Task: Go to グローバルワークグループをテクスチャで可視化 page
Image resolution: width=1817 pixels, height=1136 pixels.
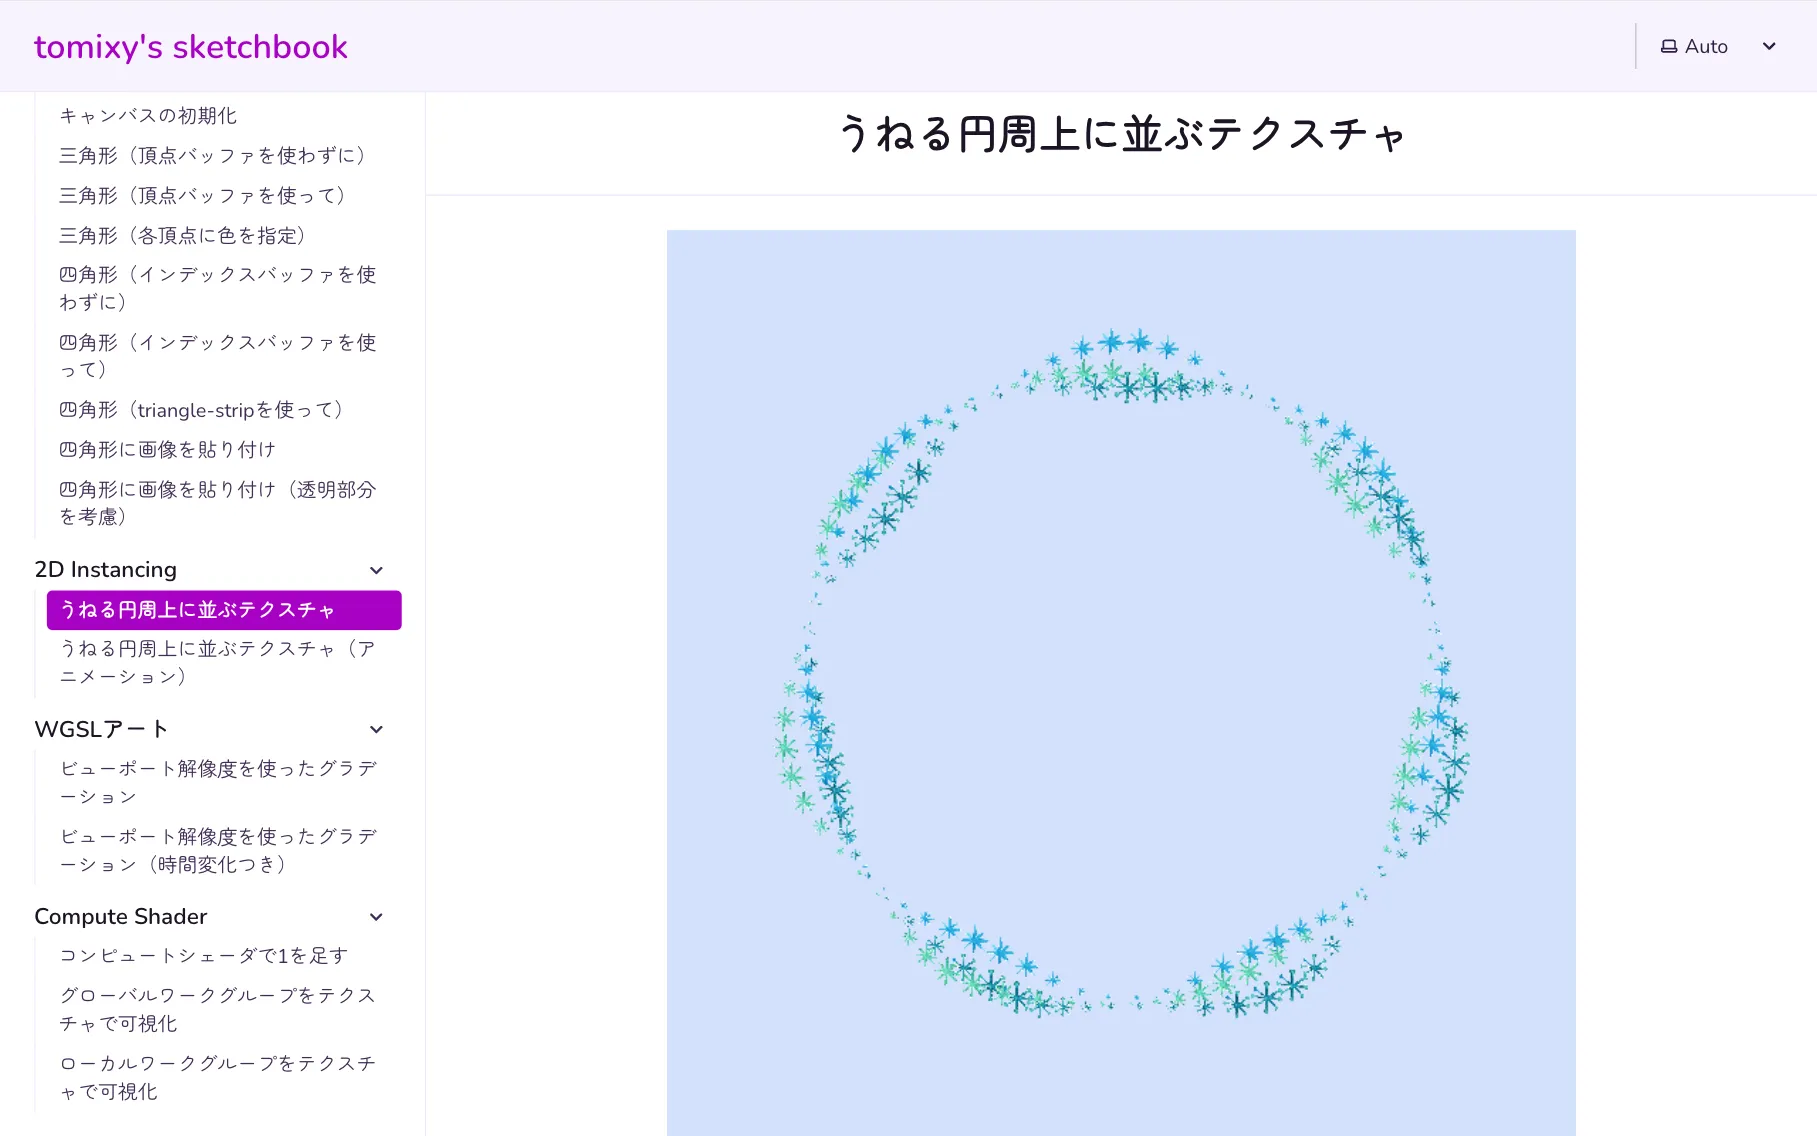Action: point(217,1009)
